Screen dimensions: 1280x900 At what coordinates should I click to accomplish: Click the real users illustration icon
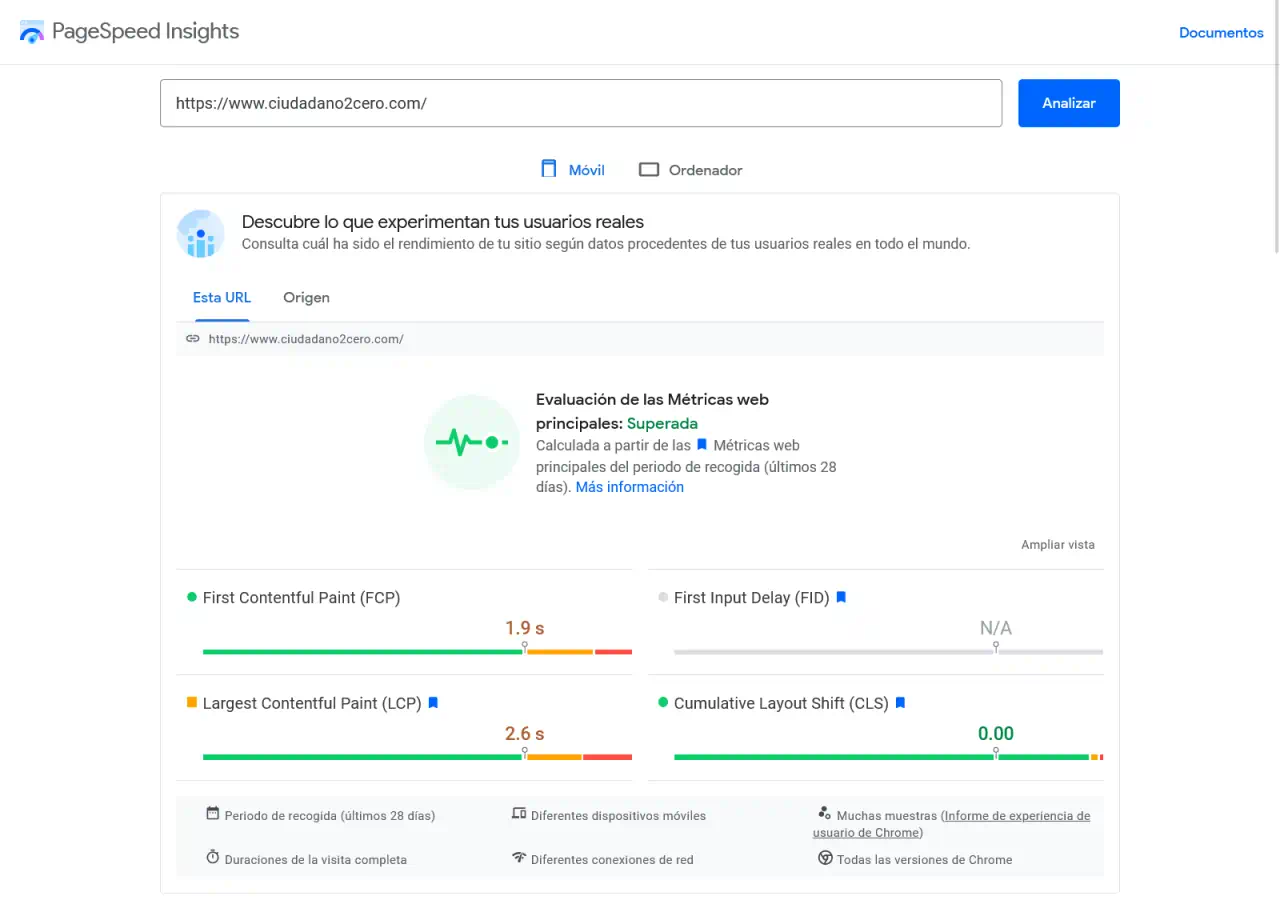click(x=201, y=234)
